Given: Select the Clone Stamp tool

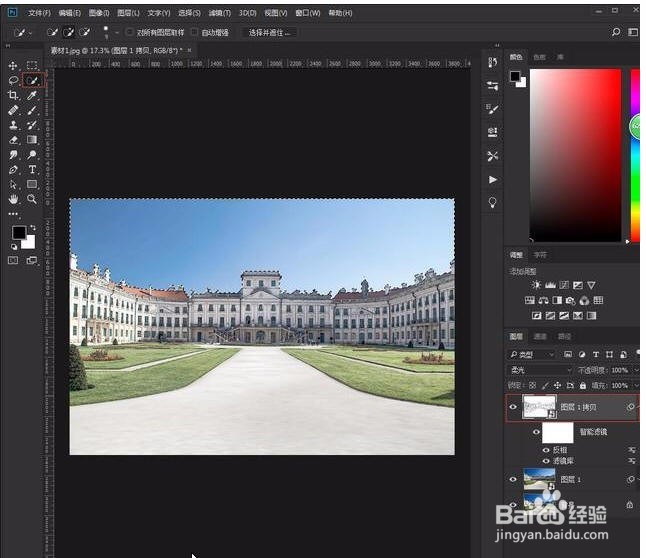Looking at the screenshot, I should [13, 125].
